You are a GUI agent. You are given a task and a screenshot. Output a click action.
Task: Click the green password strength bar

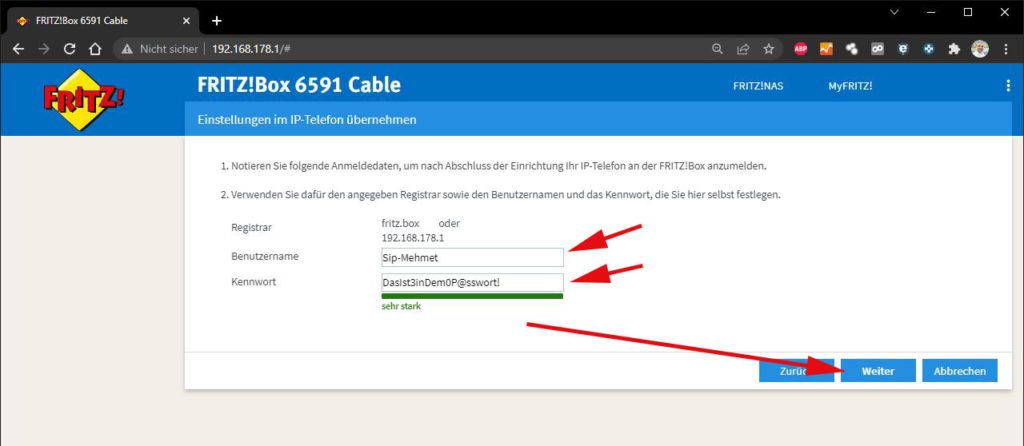point(472,296)
